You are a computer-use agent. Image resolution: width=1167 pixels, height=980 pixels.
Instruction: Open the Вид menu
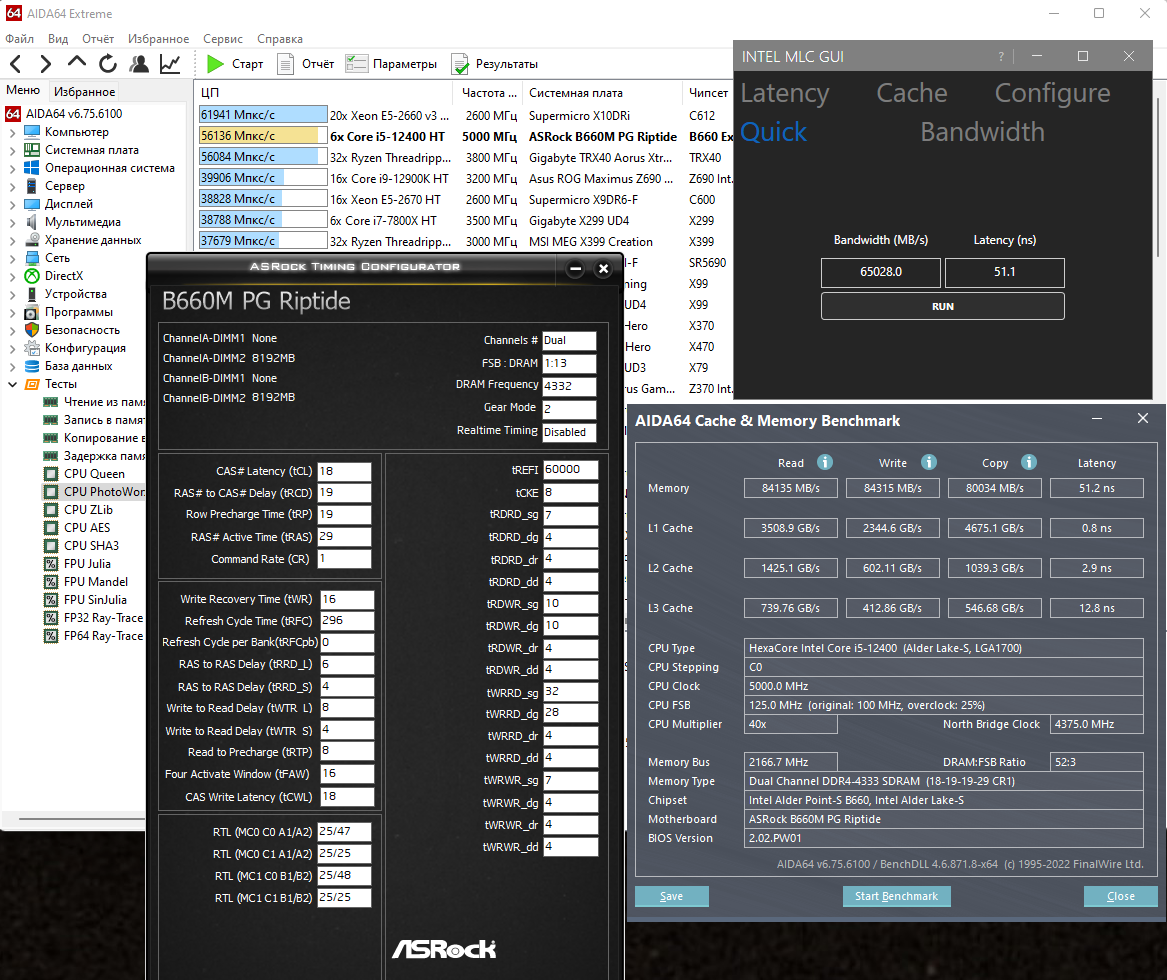pos(58,39)
